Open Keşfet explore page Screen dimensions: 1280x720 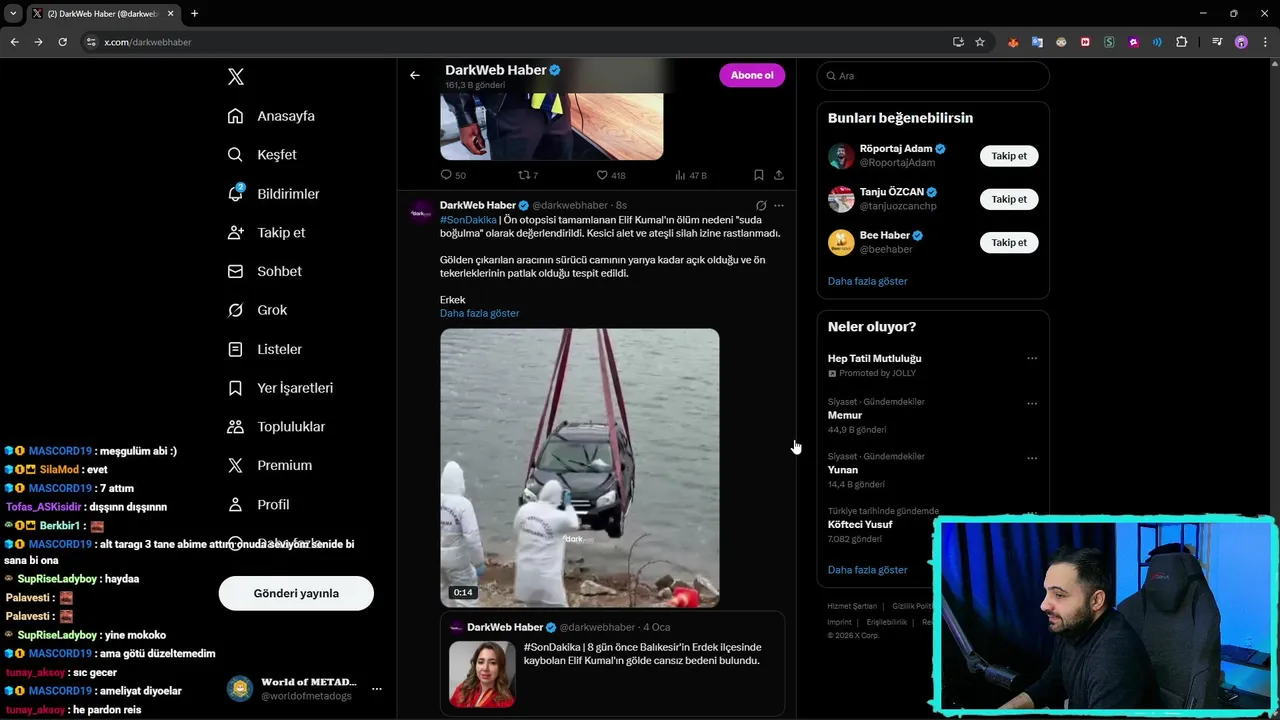262,155
